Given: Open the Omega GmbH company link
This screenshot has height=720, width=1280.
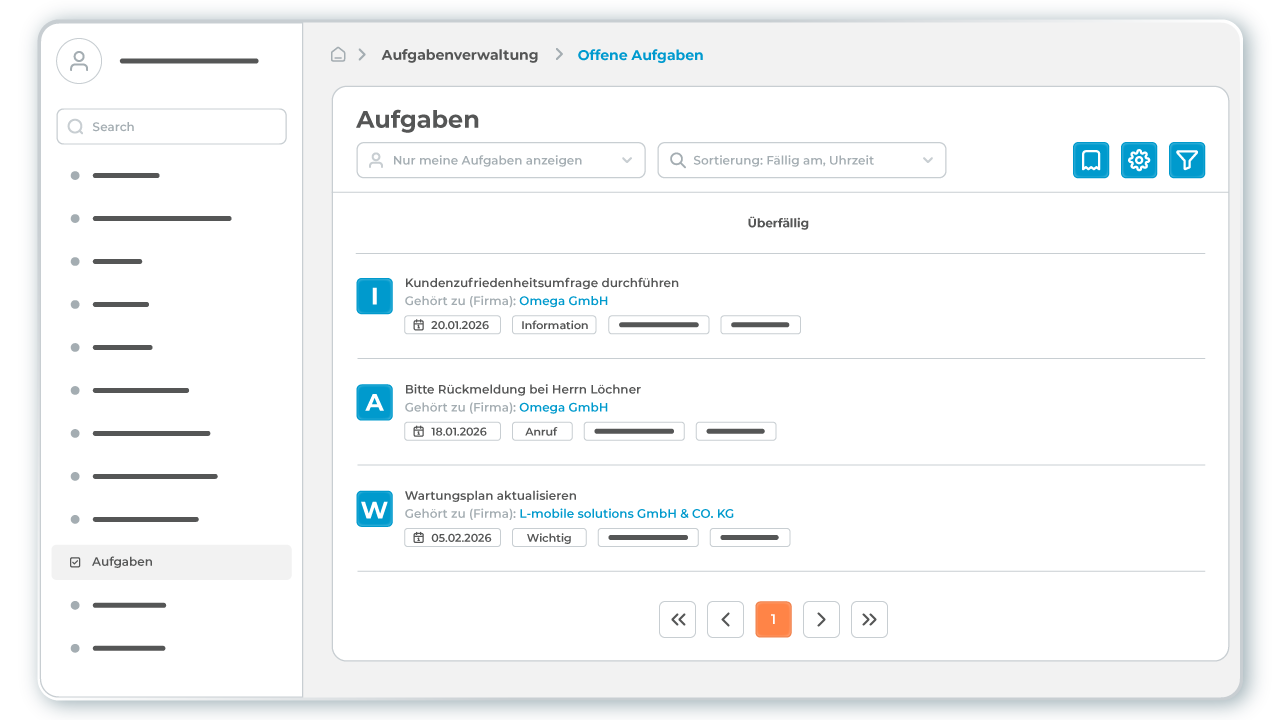Looking at the screenshot, I should 563,300.
